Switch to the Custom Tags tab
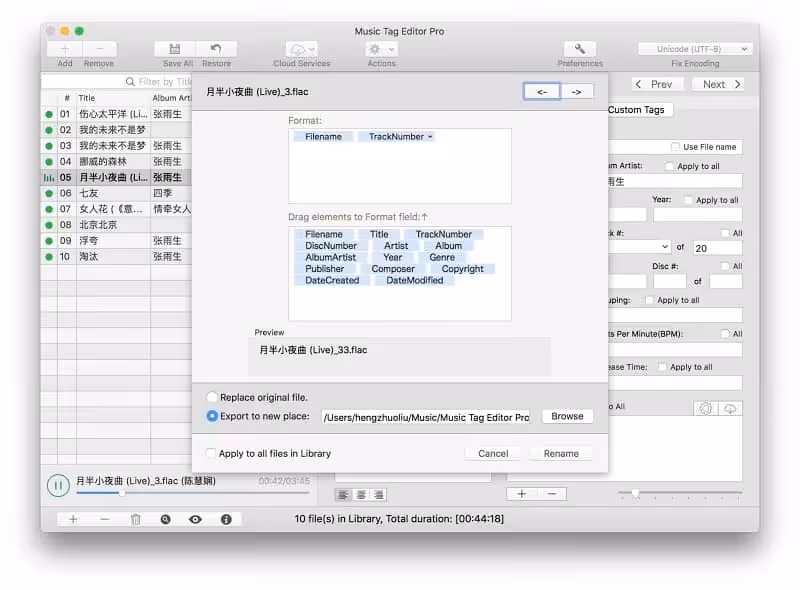 click(636, 110)
